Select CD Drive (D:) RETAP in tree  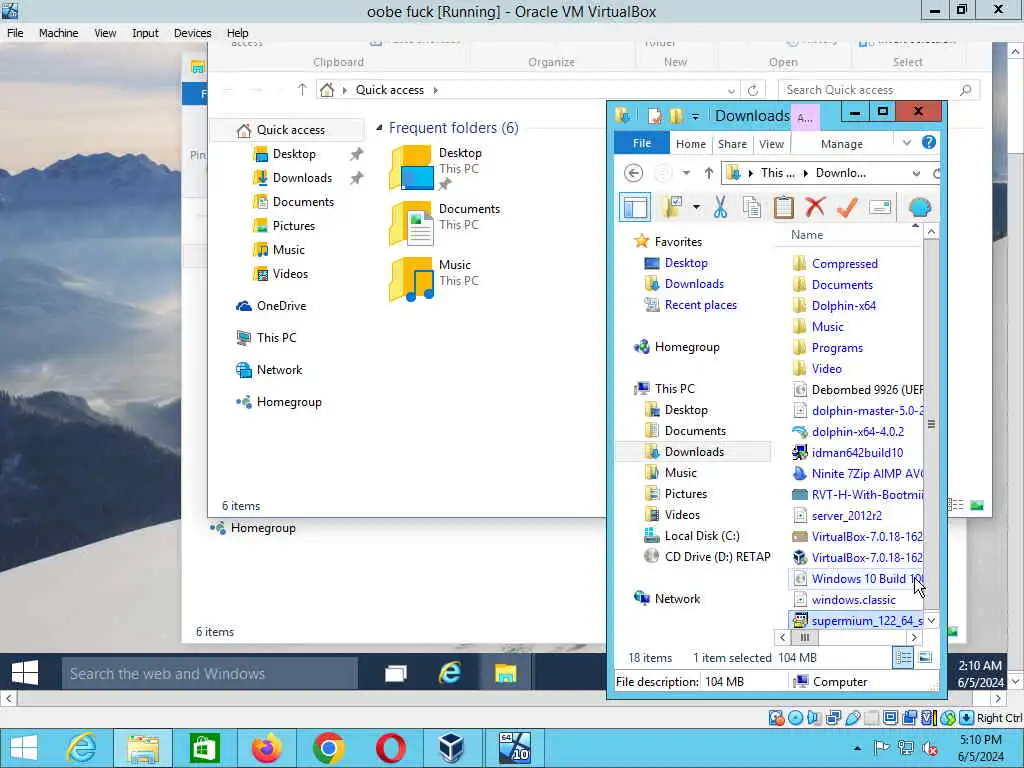717,556
